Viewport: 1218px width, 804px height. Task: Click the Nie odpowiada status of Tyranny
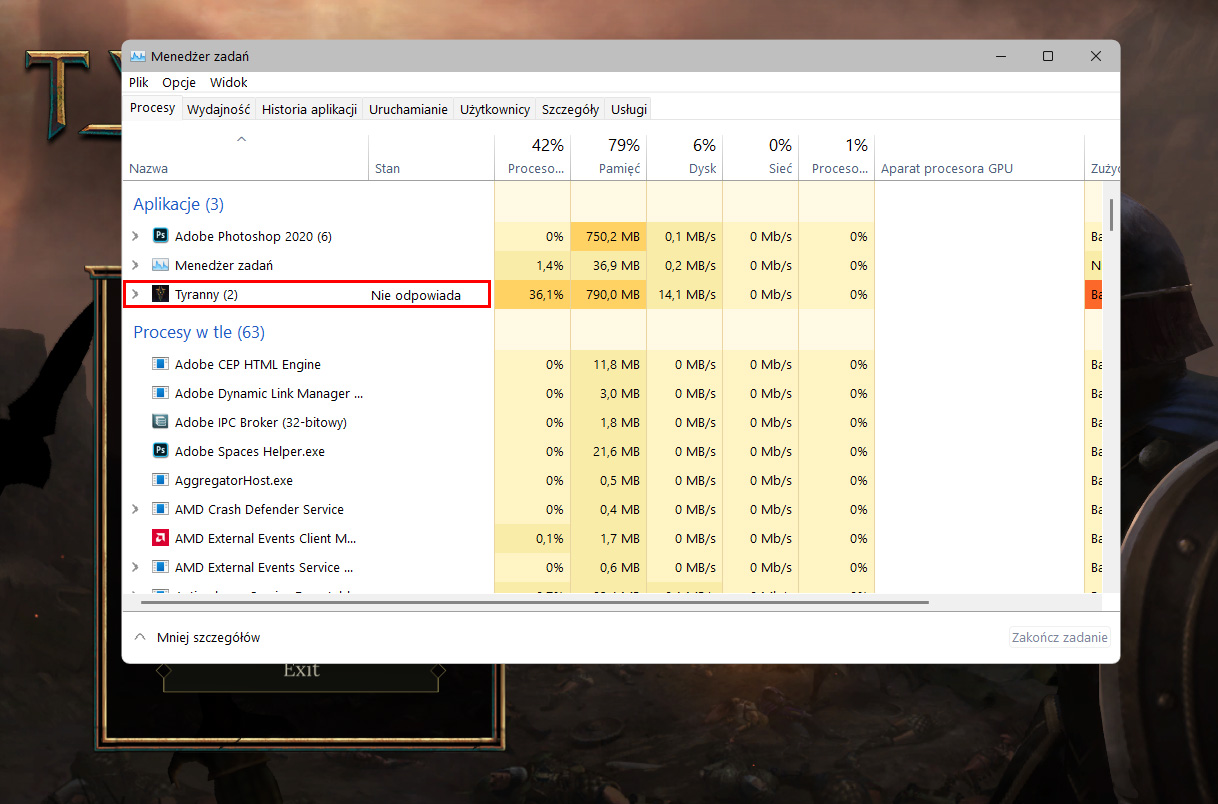pos(416,295)
